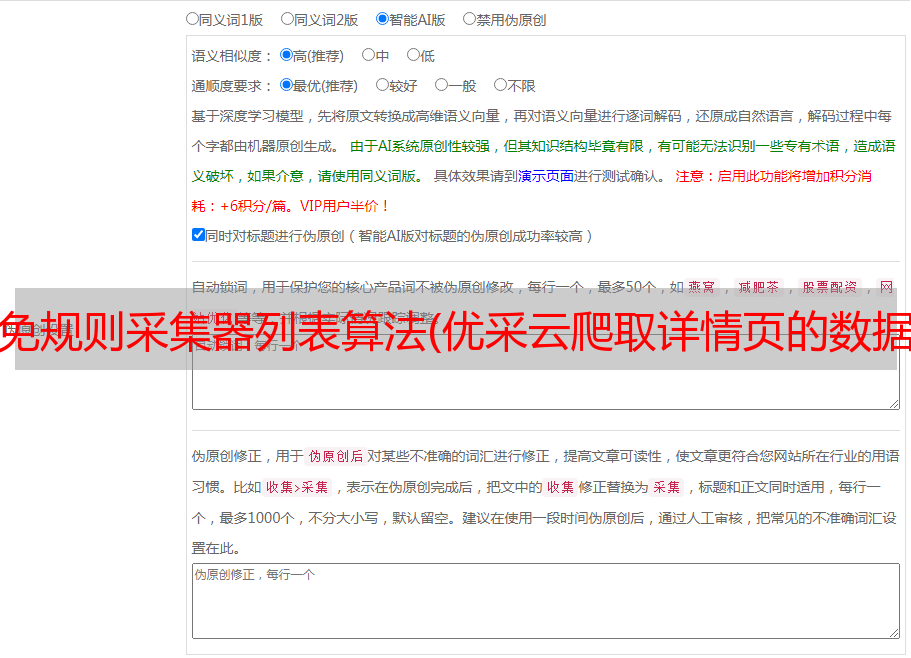Click the 燕窝 example keyword tag
911x658 pixels.
click(x=702, y=287)
